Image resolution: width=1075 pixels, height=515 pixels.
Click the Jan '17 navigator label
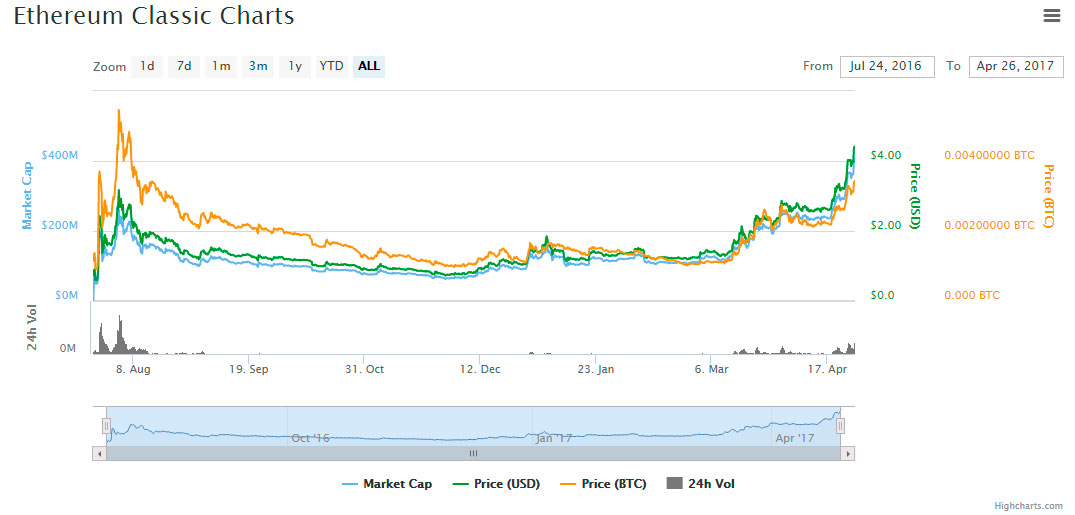pyautogui.click(x=554, y=438)
